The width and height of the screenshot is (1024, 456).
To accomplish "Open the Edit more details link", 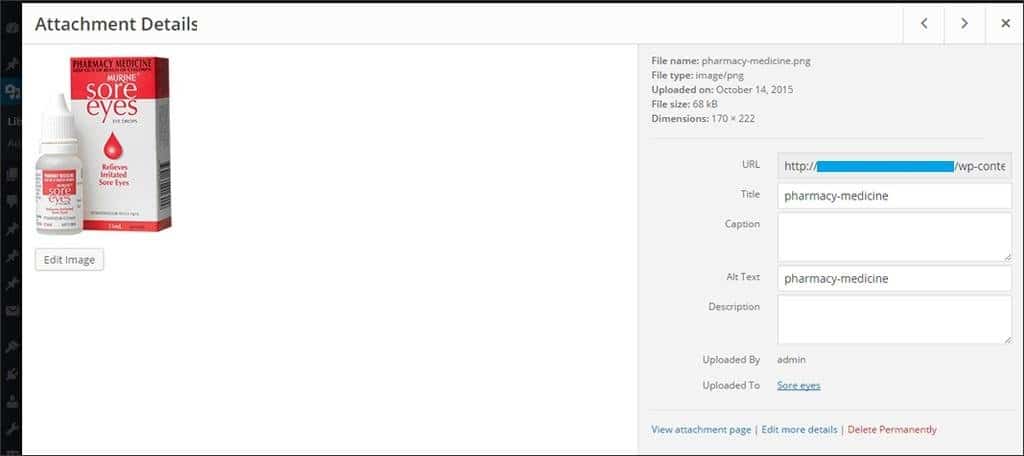I will click(799, 429).
